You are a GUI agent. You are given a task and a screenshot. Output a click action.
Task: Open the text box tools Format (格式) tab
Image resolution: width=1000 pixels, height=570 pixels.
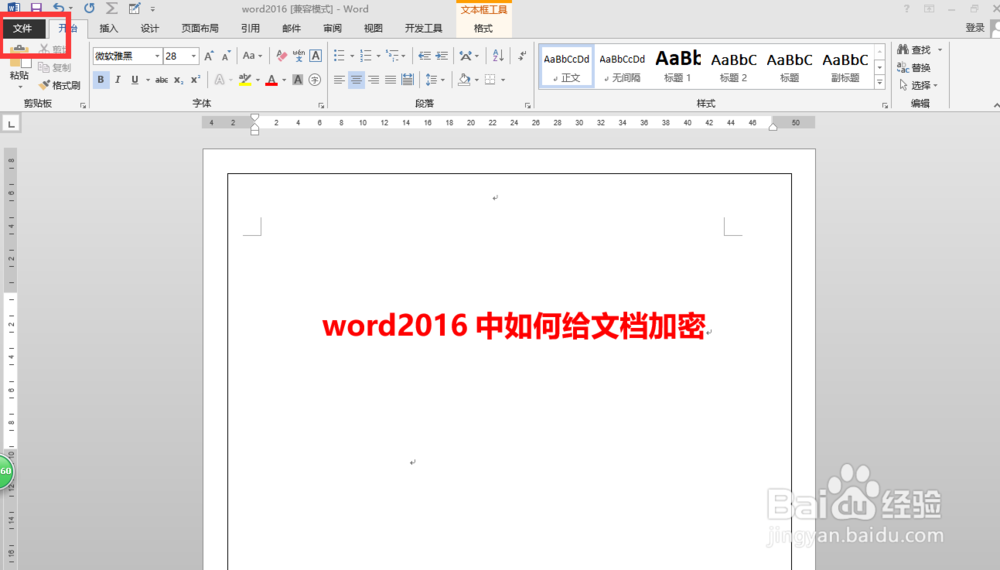coord(483,28)
